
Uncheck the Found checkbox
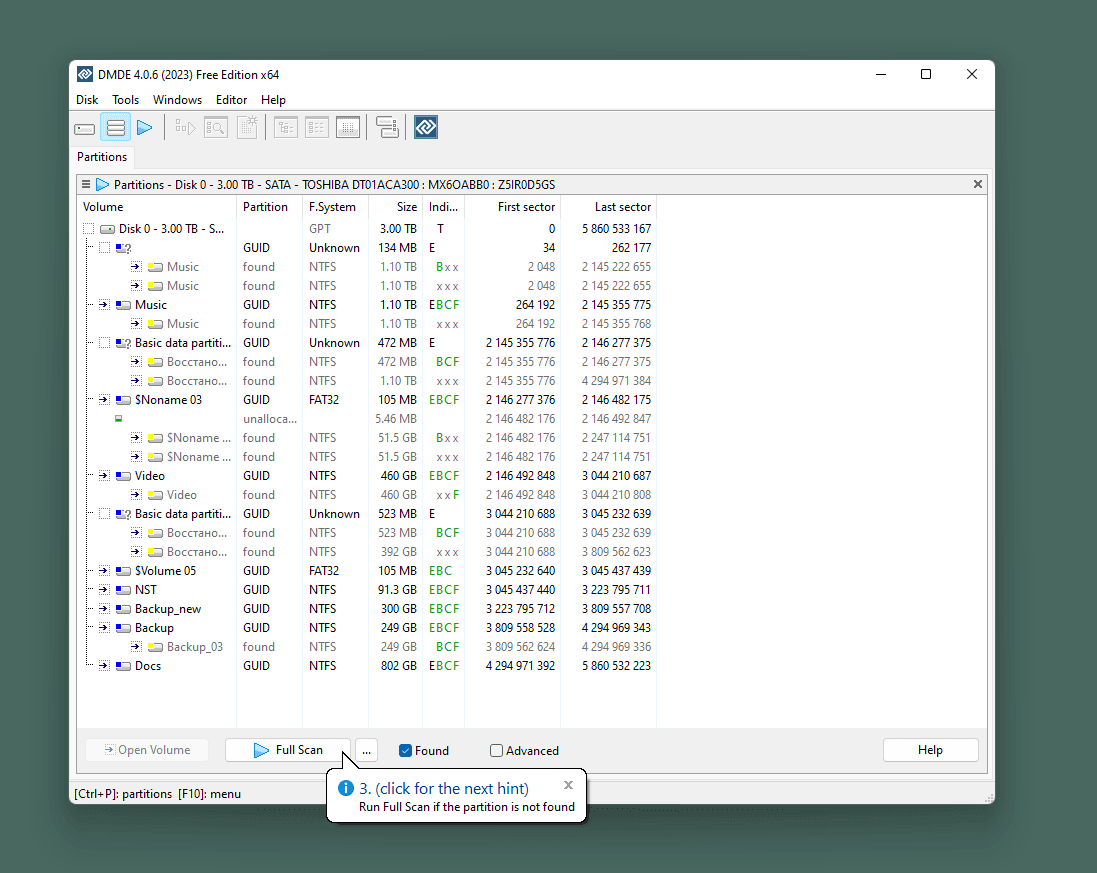point(405,751)
